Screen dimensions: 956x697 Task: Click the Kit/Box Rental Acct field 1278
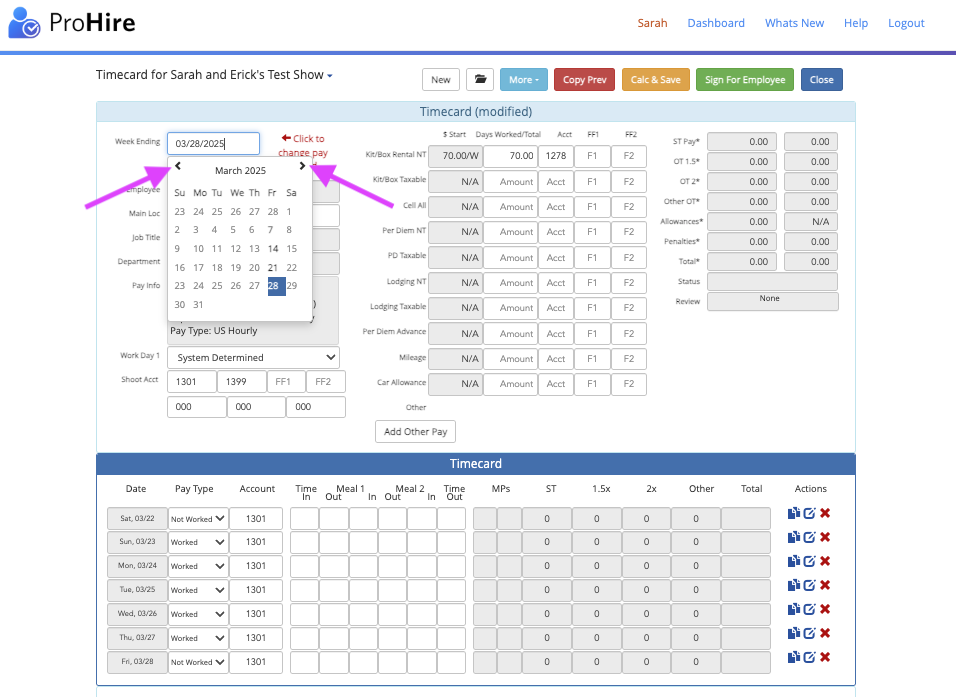coord(556,156)
